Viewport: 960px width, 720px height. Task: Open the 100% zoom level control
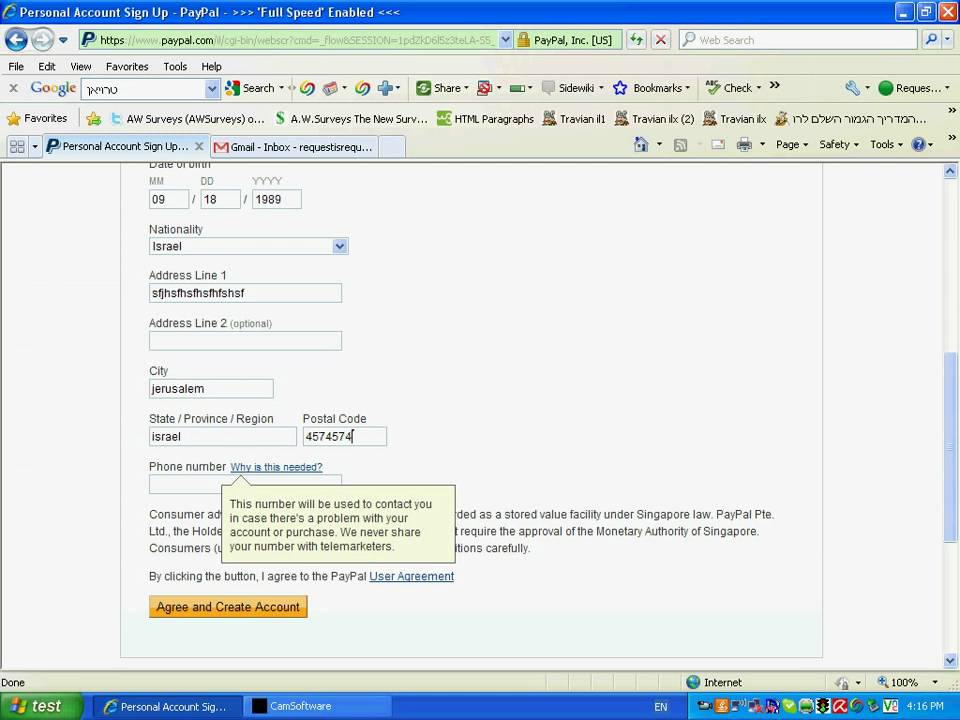(x=907, y=682)
